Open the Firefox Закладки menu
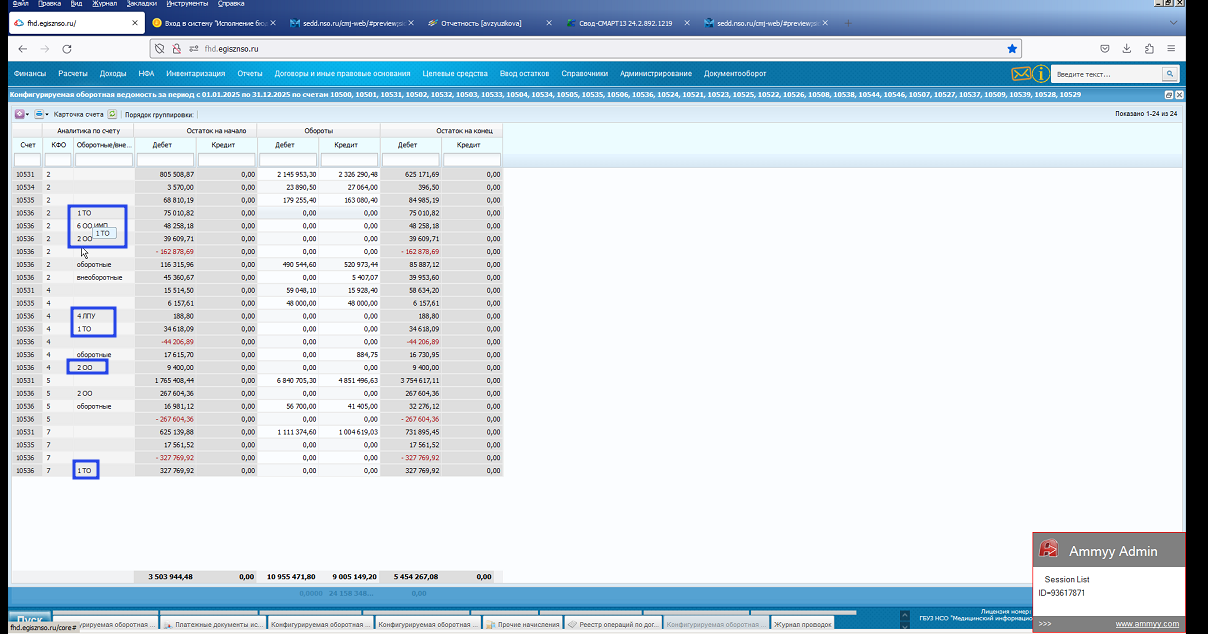This screenshot has height=634, width=1208. [142, 4]
